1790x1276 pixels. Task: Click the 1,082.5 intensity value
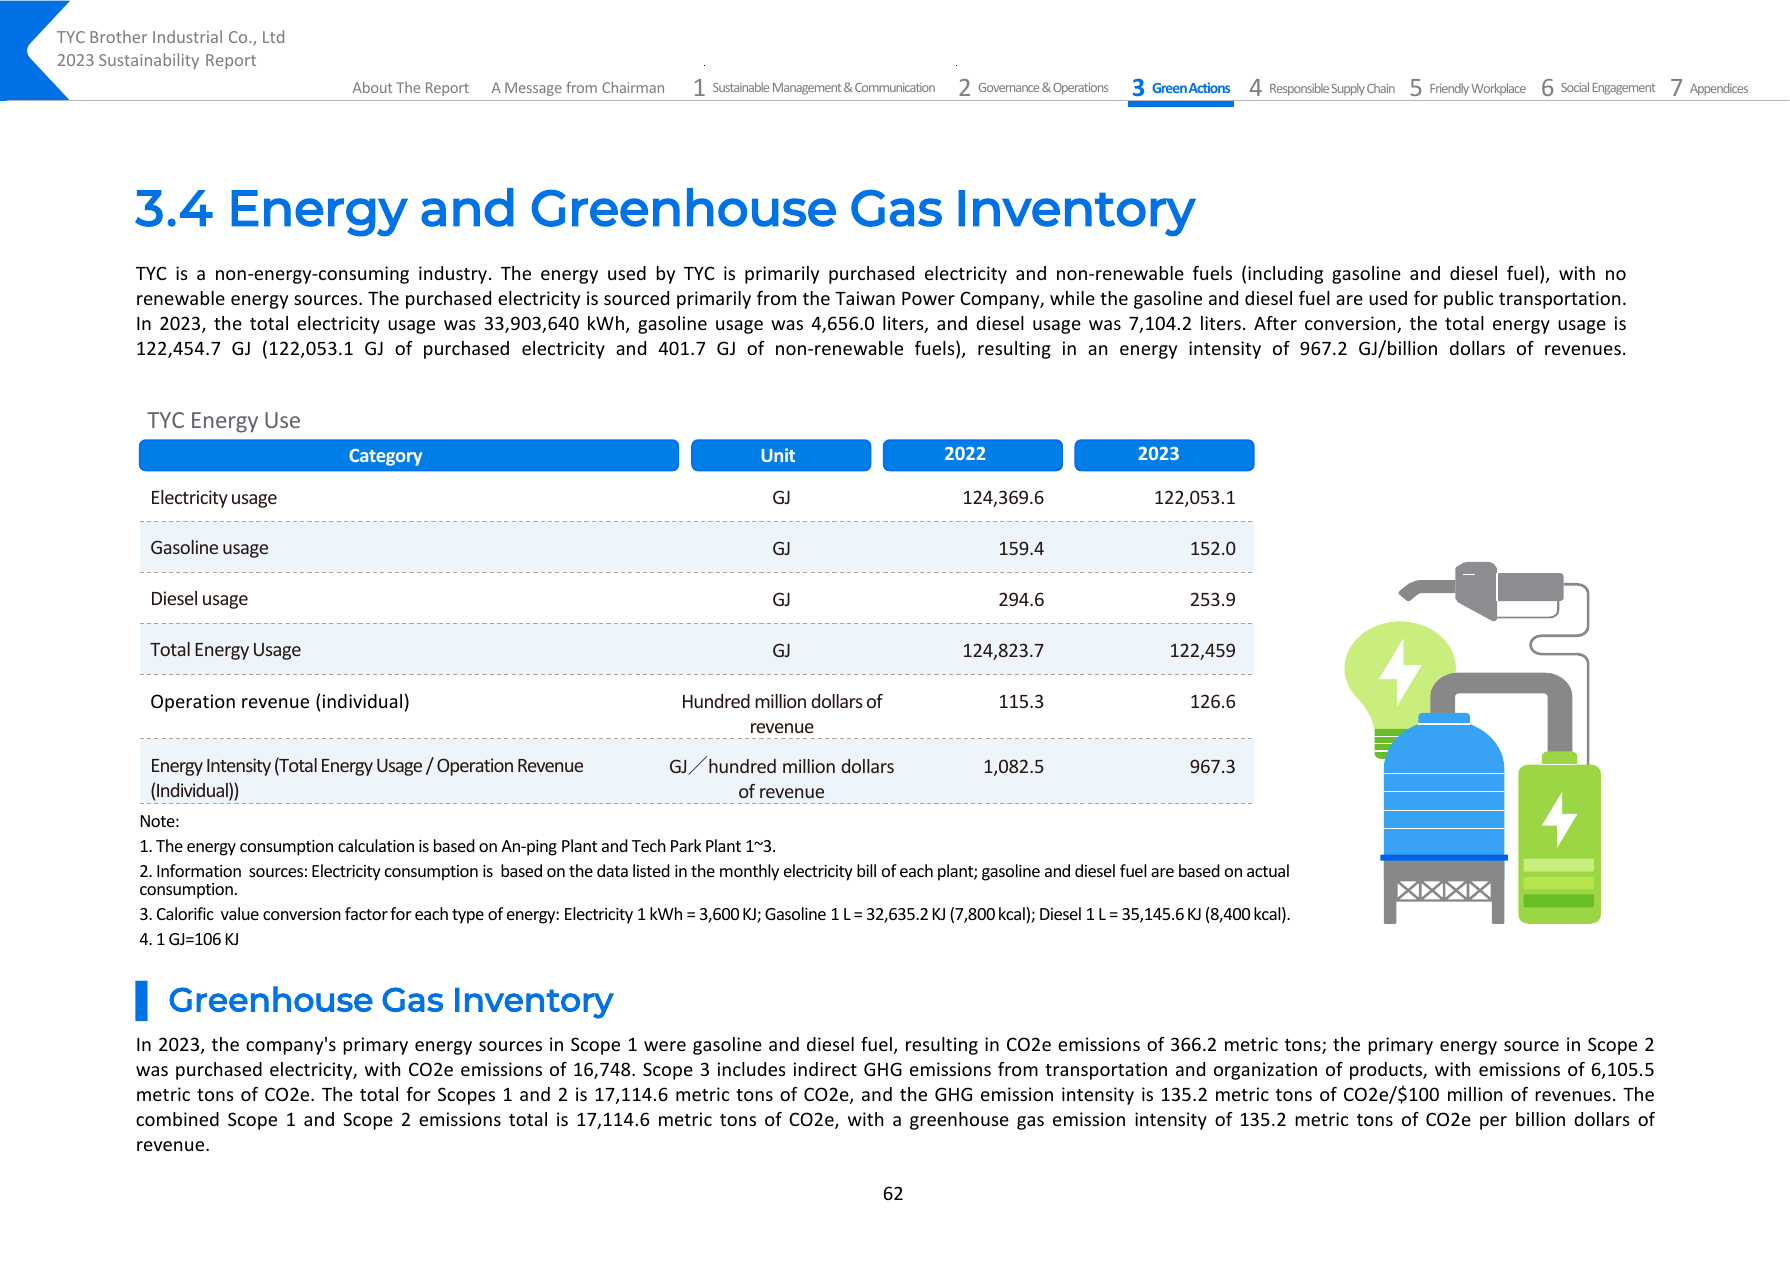pyautogui.click(x=1013, y=767)
